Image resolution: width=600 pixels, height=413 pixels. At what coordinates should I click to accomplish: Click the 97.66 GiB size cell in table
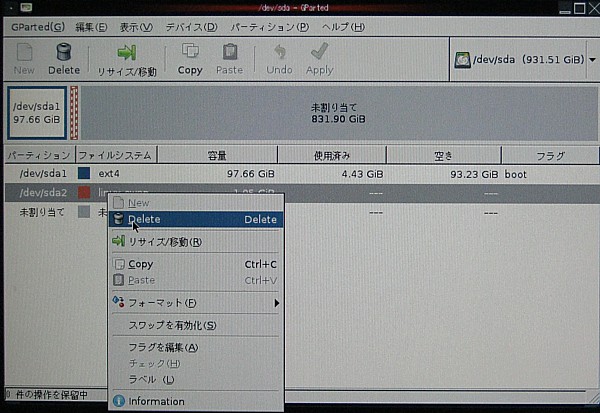tap(251, 174)
